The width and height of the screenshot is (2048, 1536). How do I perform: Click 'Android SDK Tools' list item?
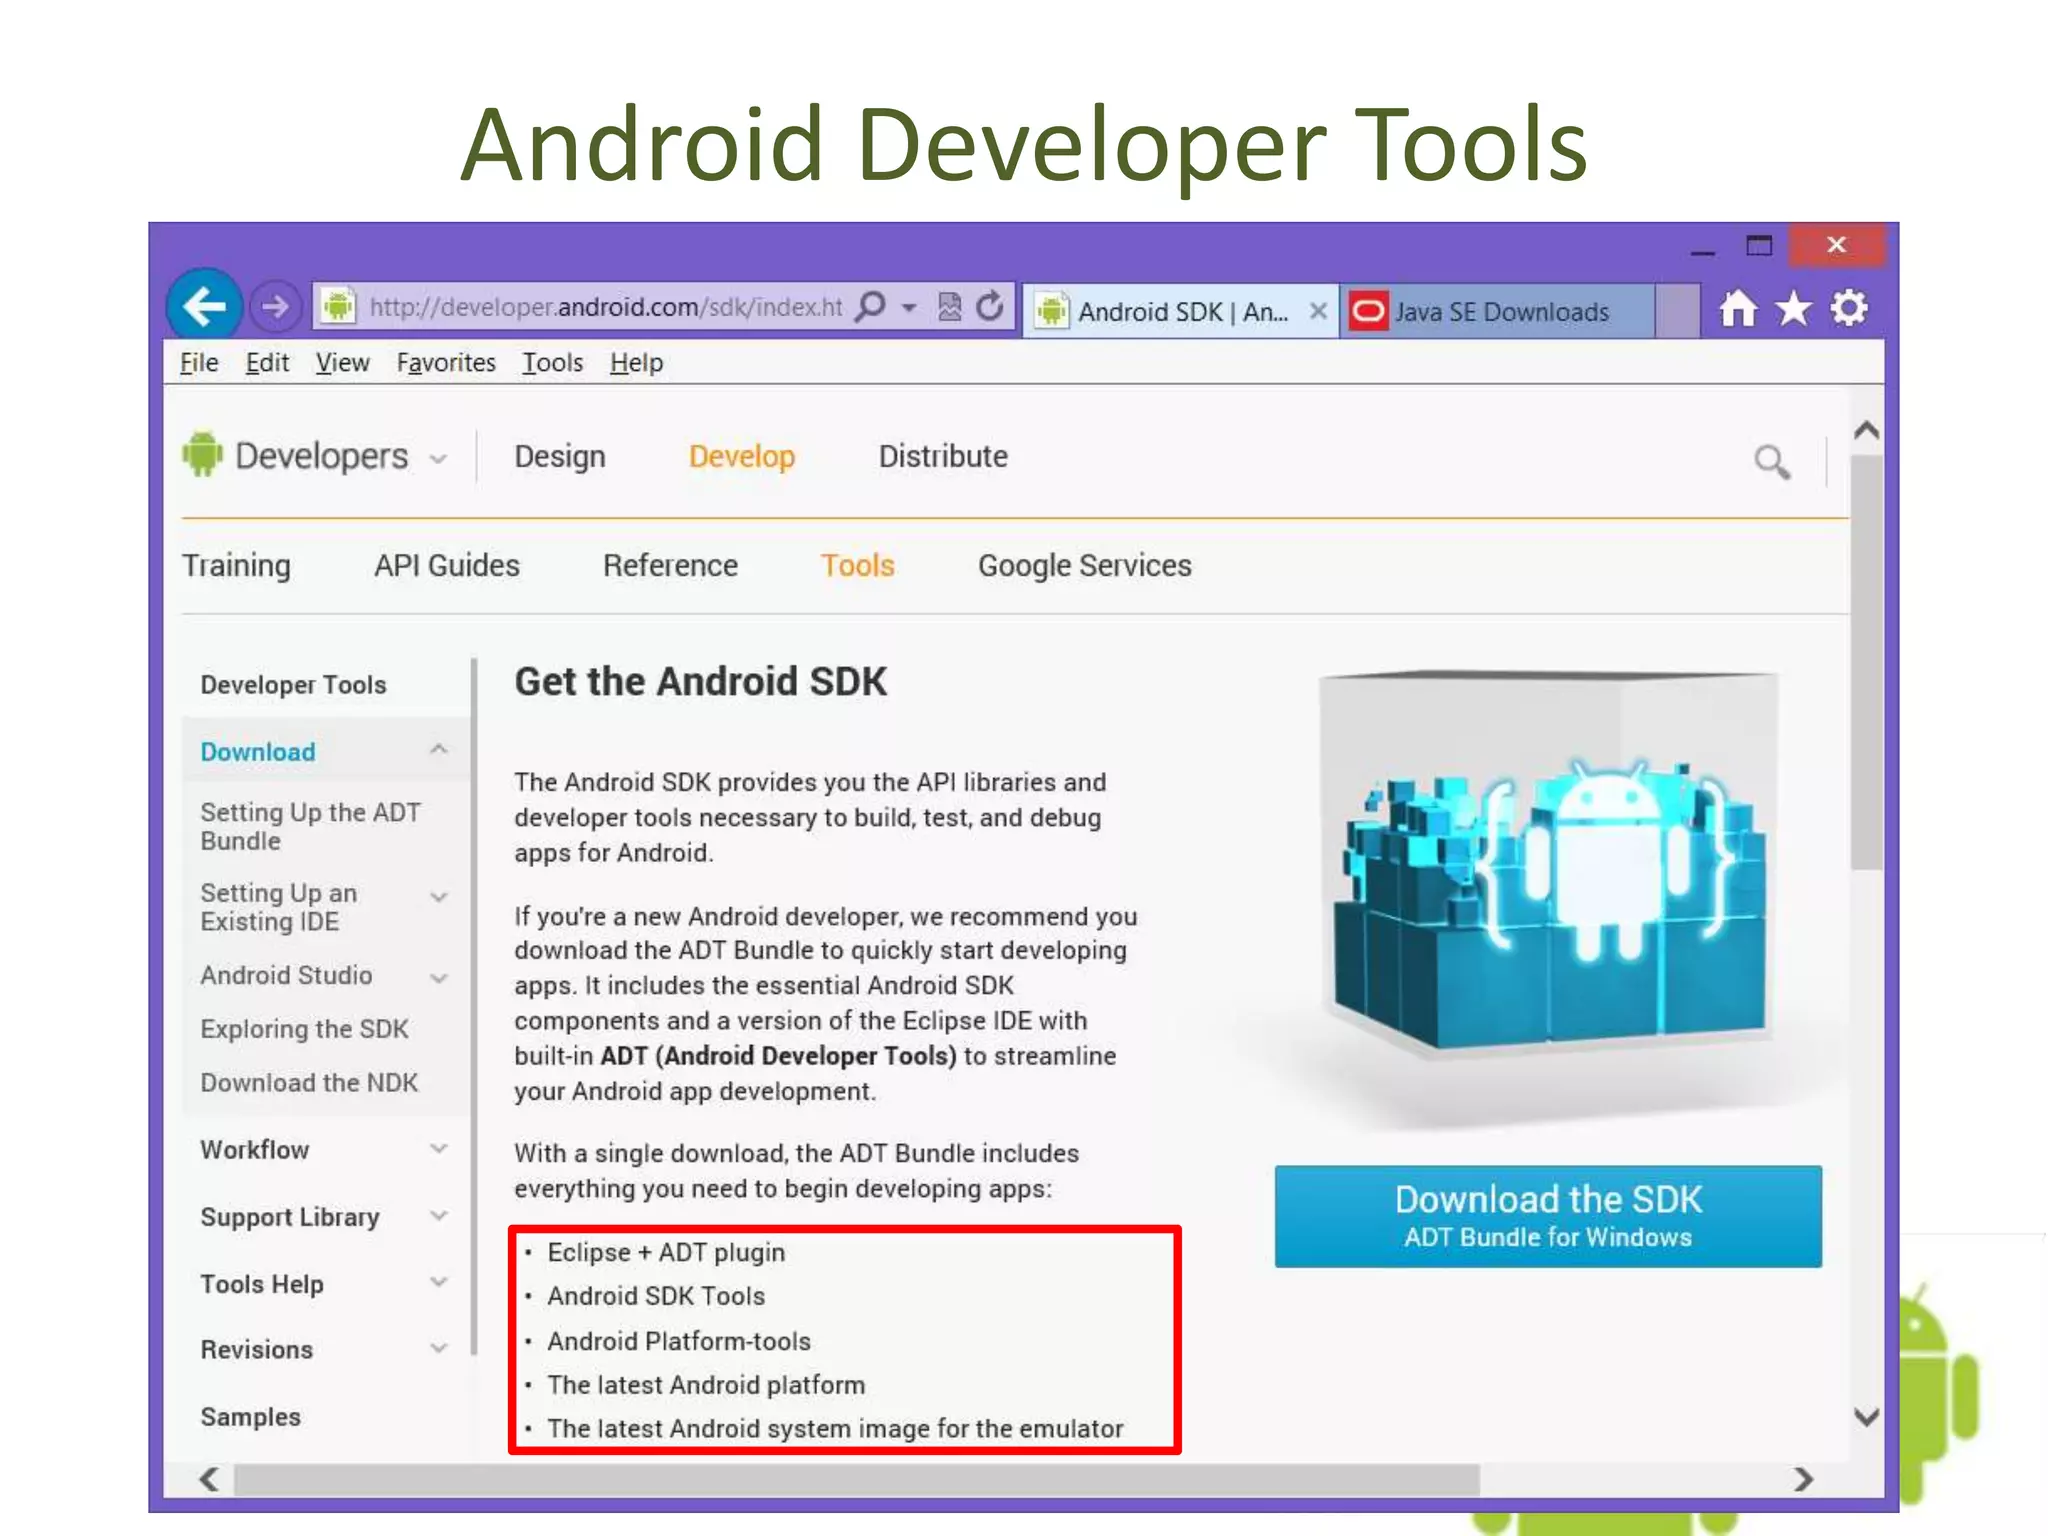[656, 1296]
